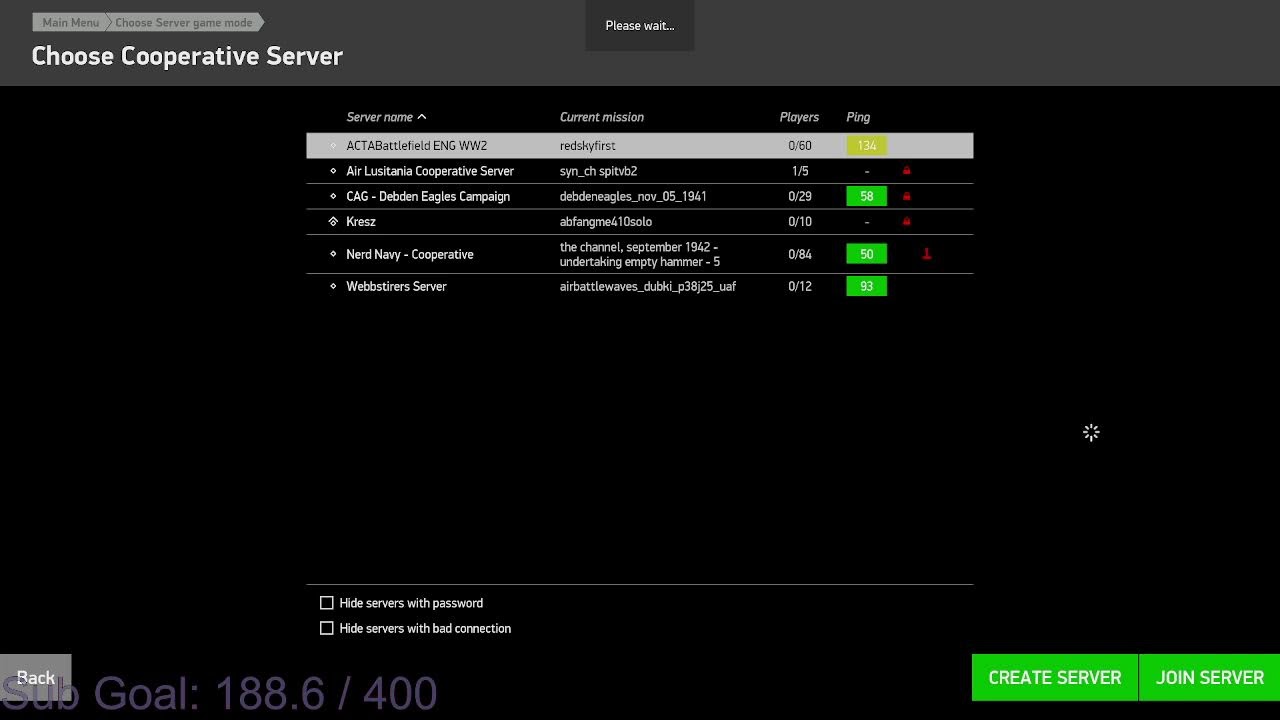
Task: Click green ping indicator showing 58
Action: (x=866, y=196)
